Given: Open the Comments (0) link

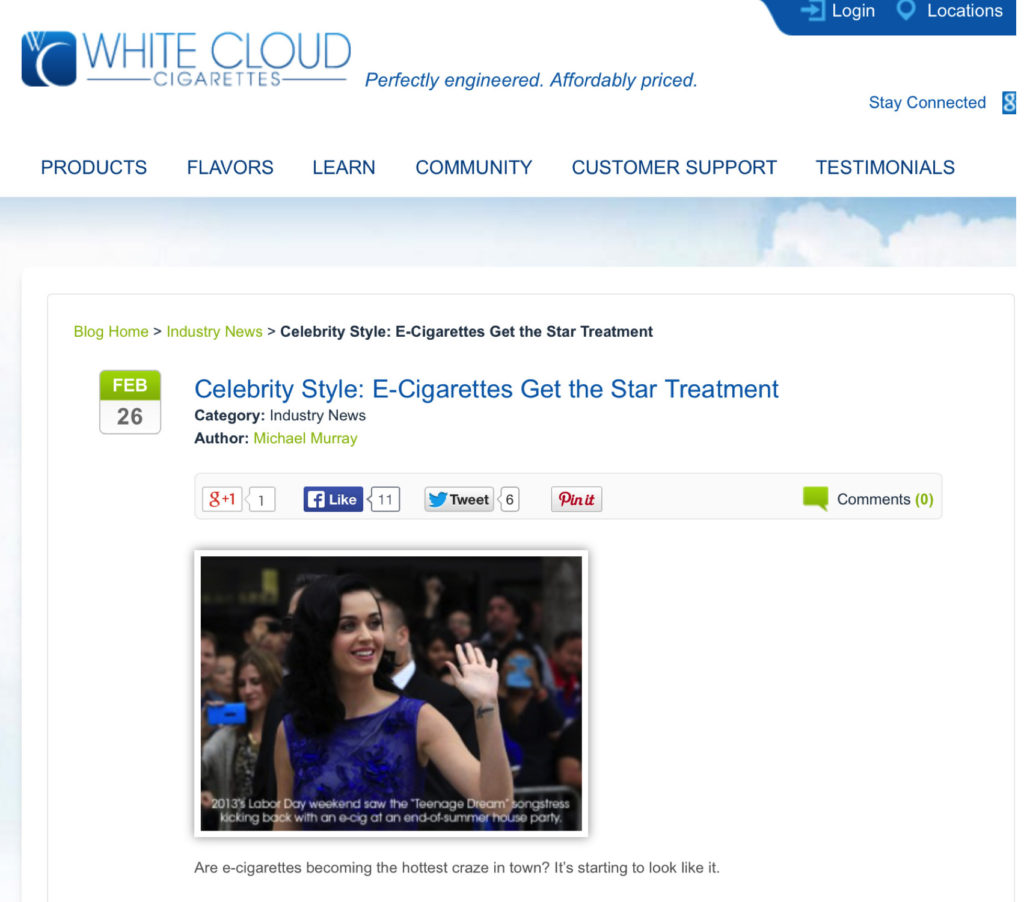Looking at the screenshot, I should 885,499.
